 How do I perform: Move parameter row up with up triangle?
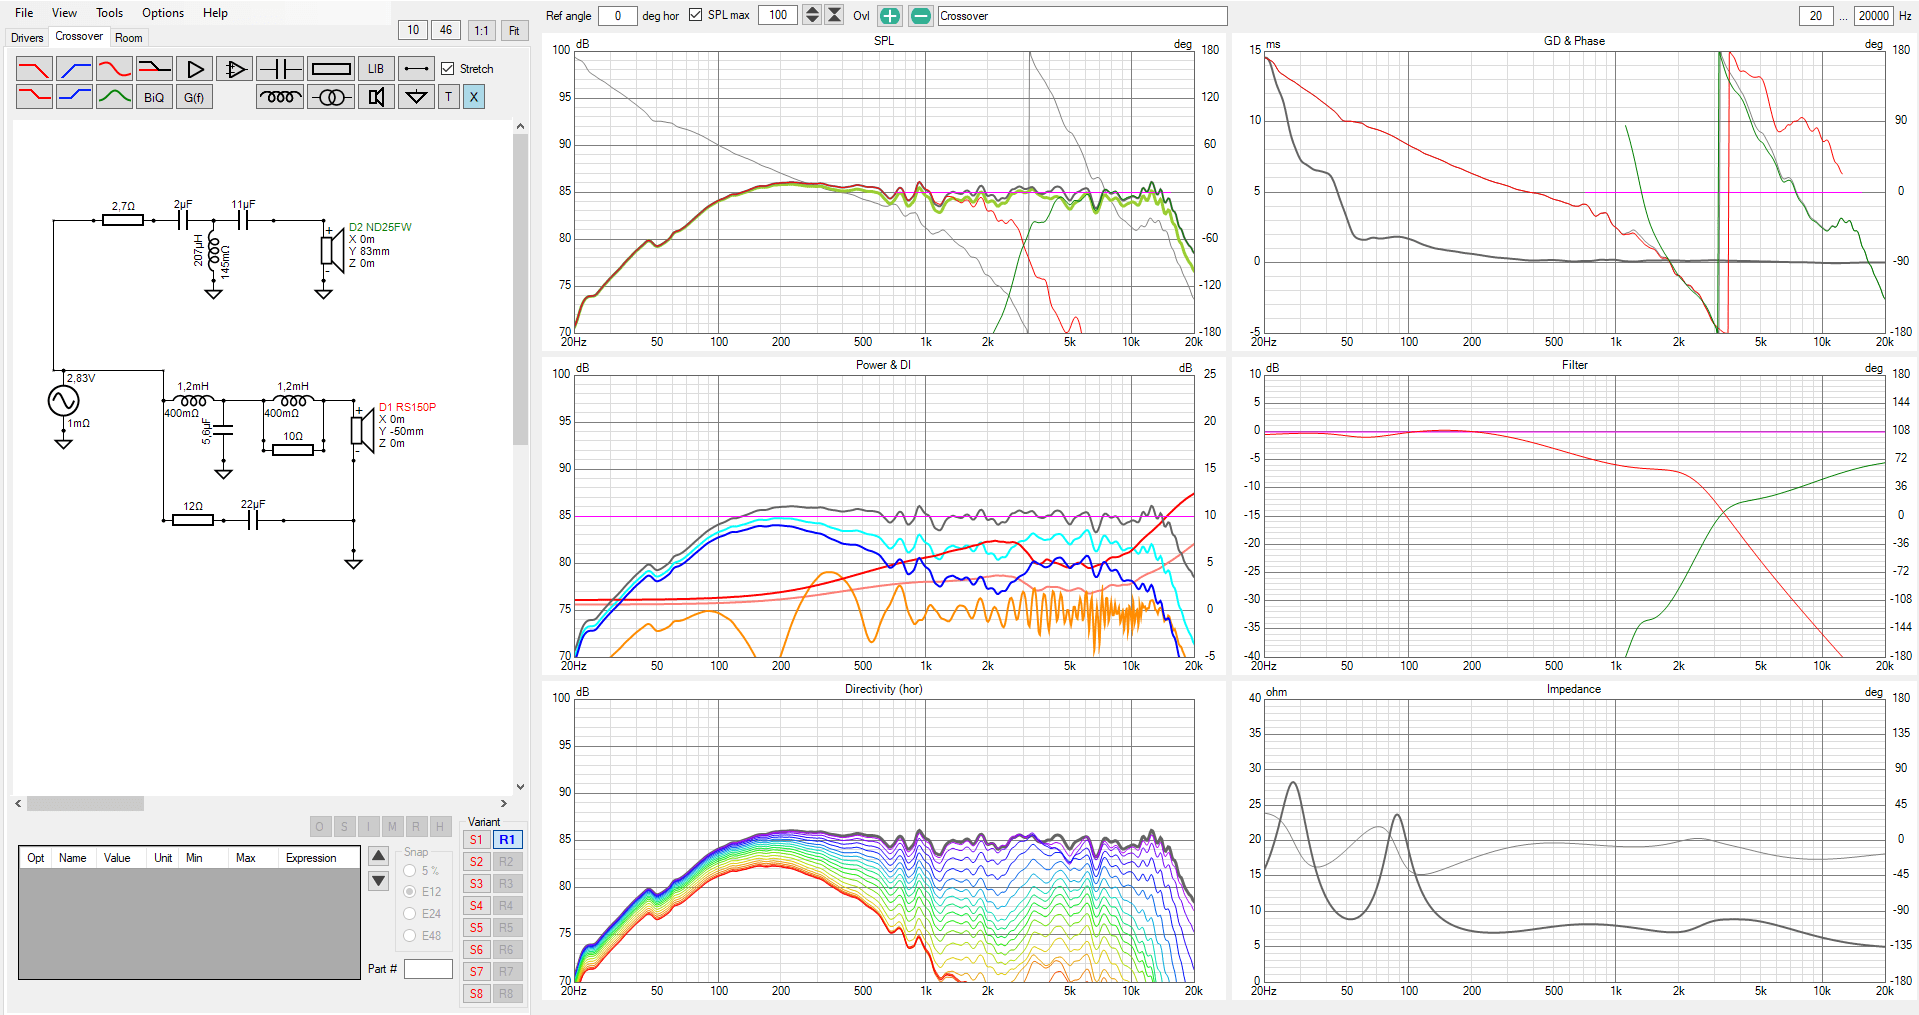(x=379, y=856)
